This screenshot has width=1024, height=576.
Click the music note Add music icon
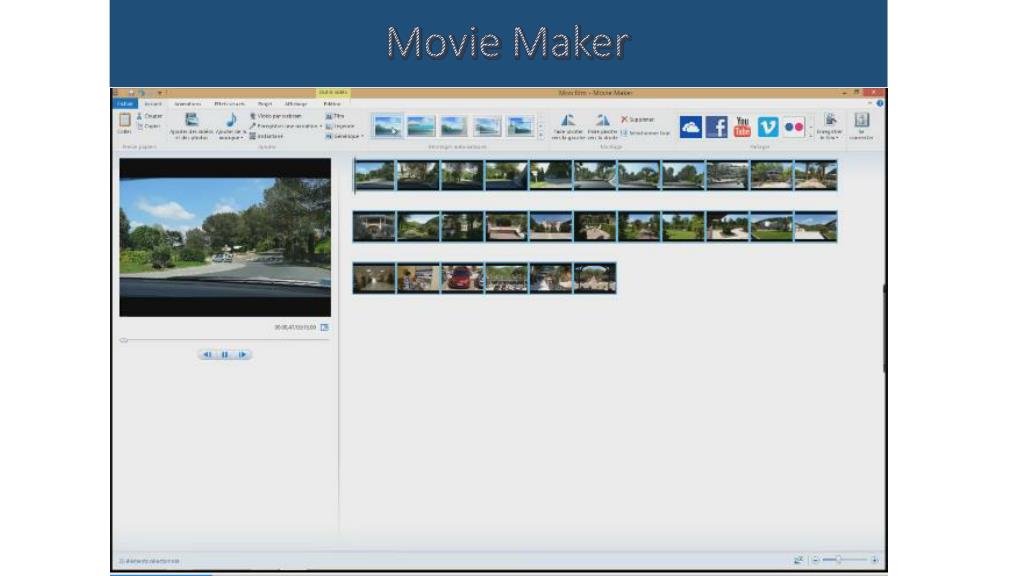pyautogui.click(x=231, y=120)
